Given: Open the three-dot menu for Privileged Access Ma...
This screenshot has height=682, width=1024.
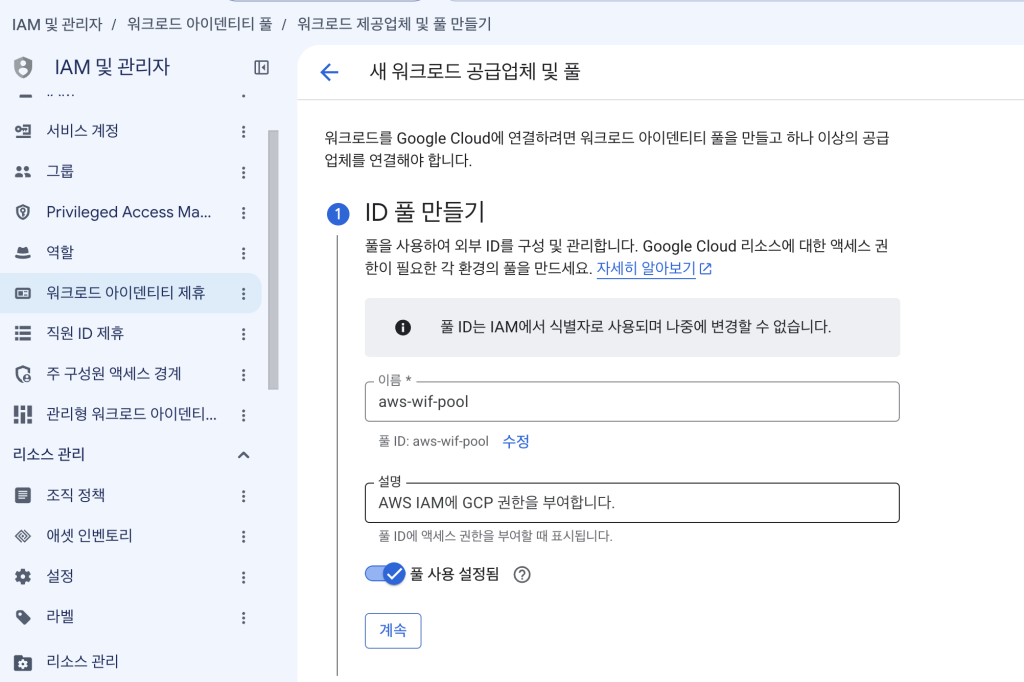Looking at the screenshot, I should coord(244,213).
